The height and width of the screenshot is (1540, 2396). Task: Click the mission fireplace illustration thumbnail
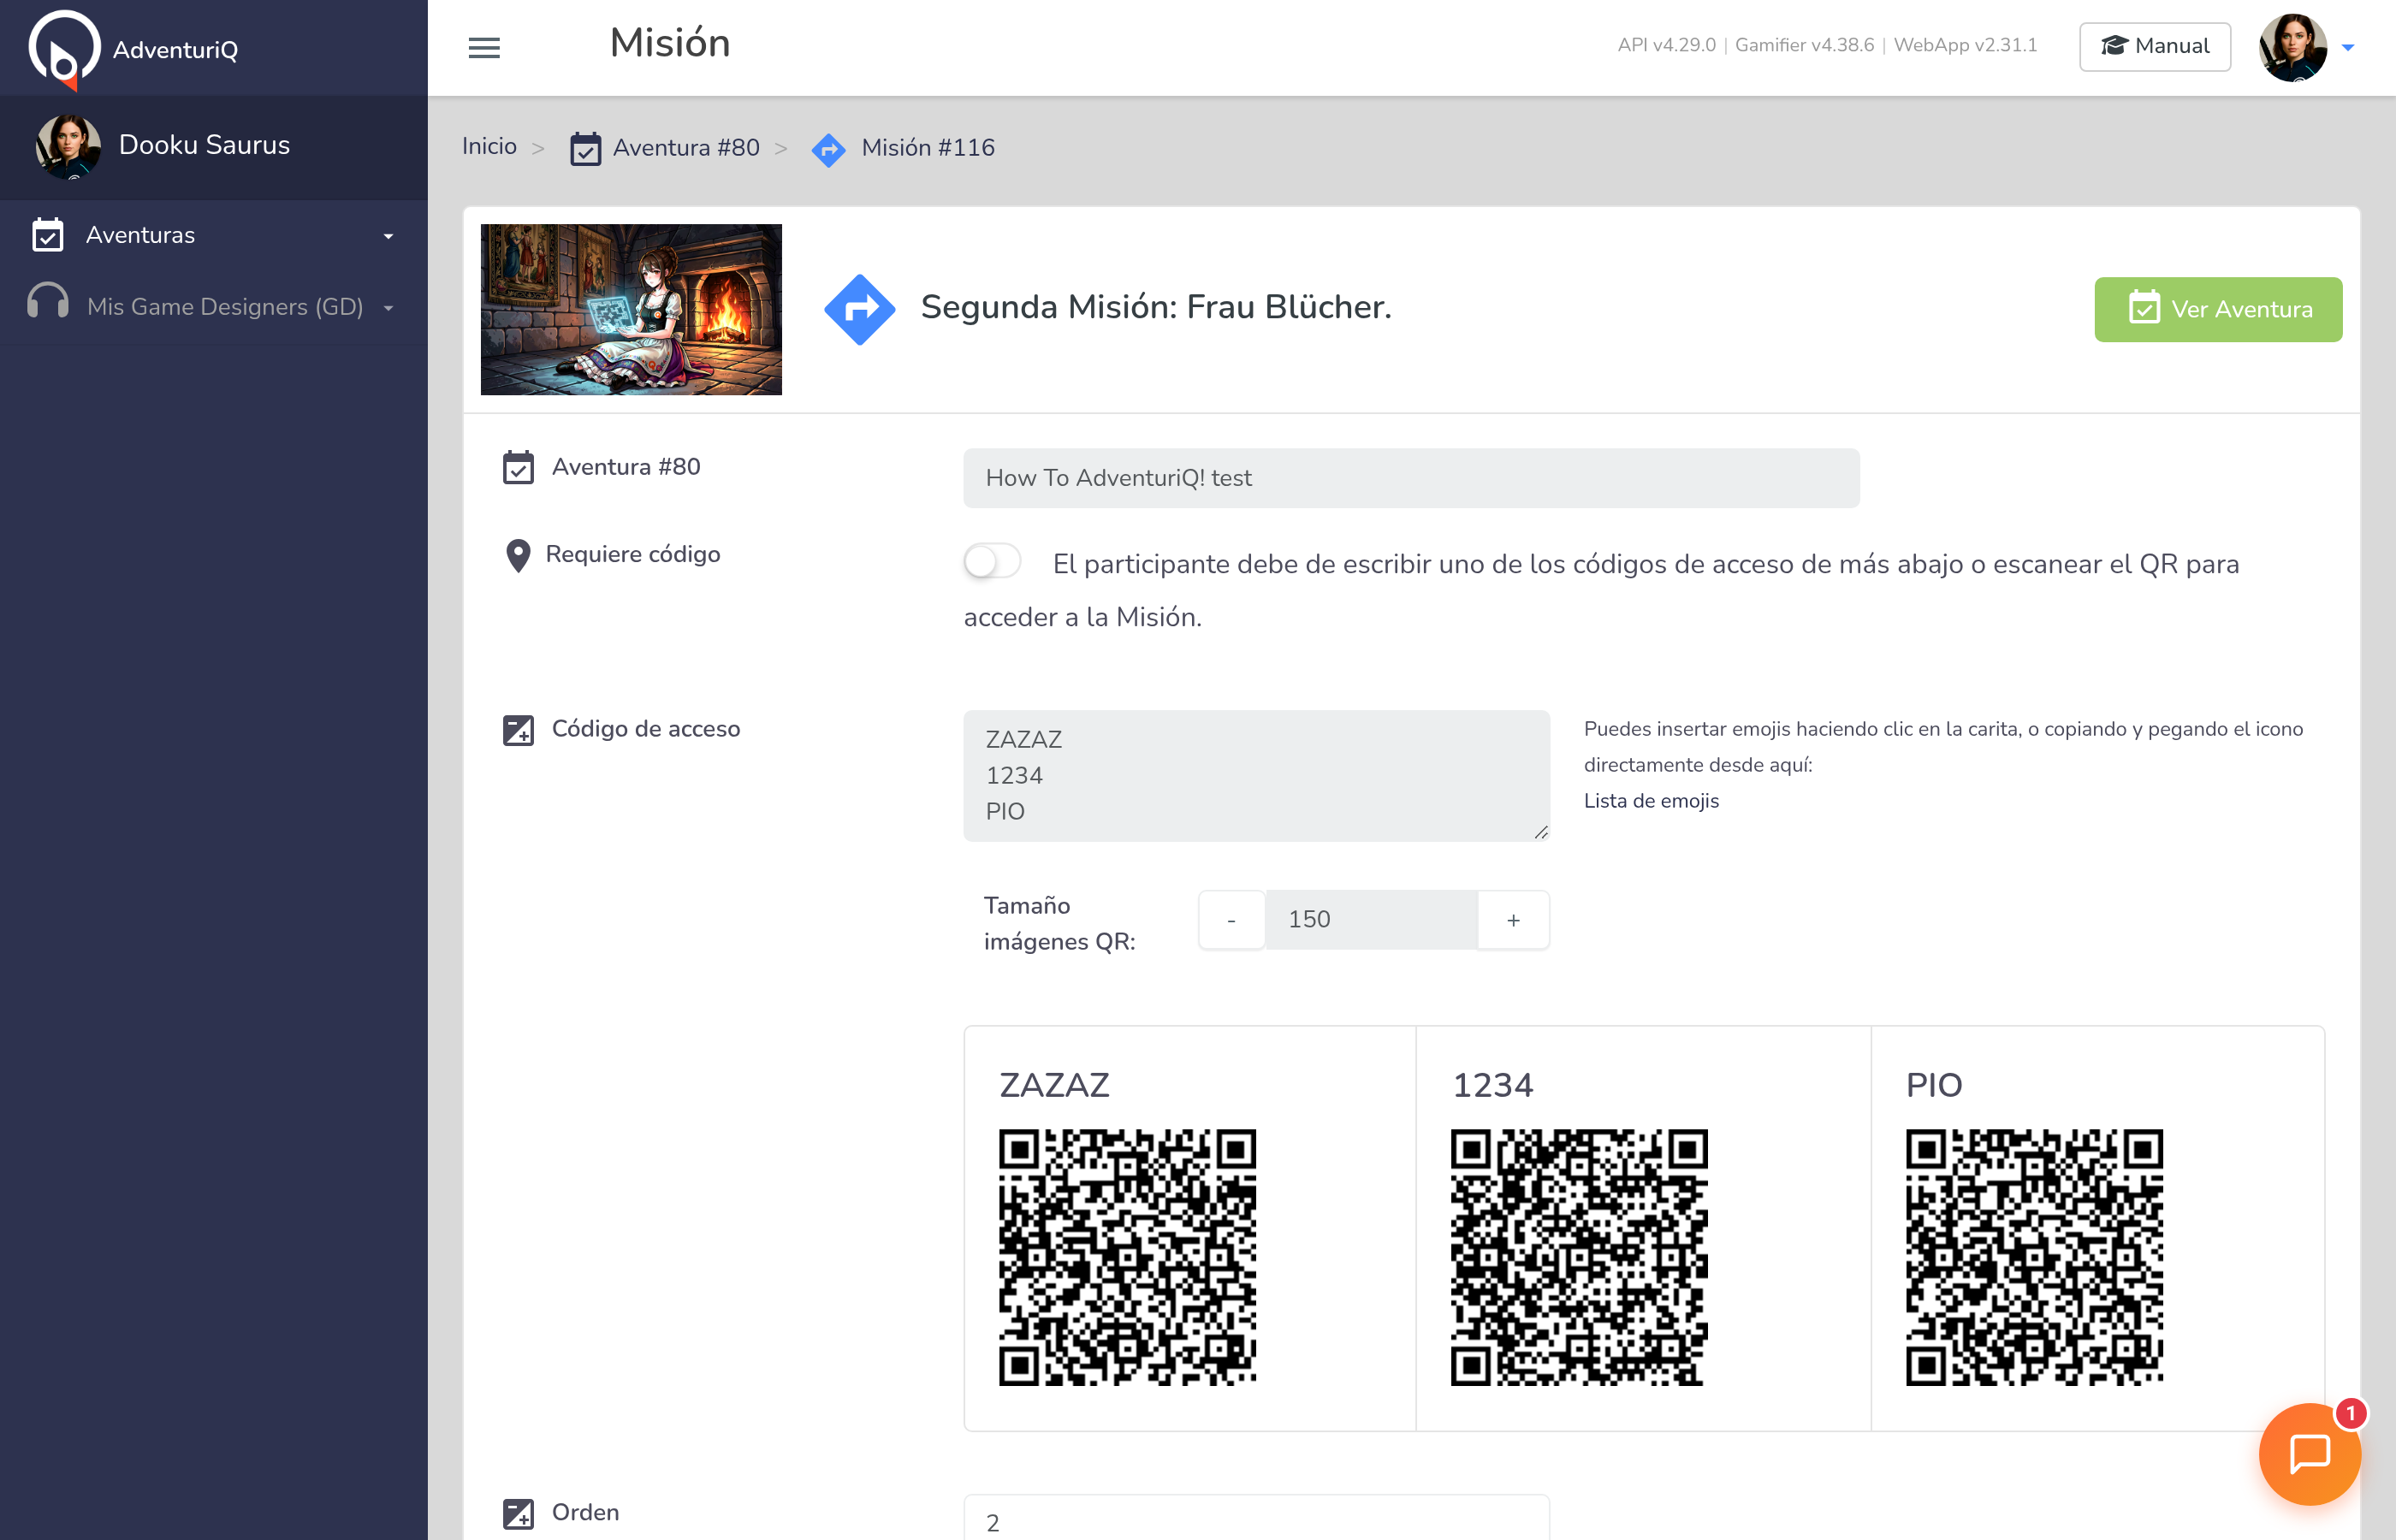tap(631, 309)
